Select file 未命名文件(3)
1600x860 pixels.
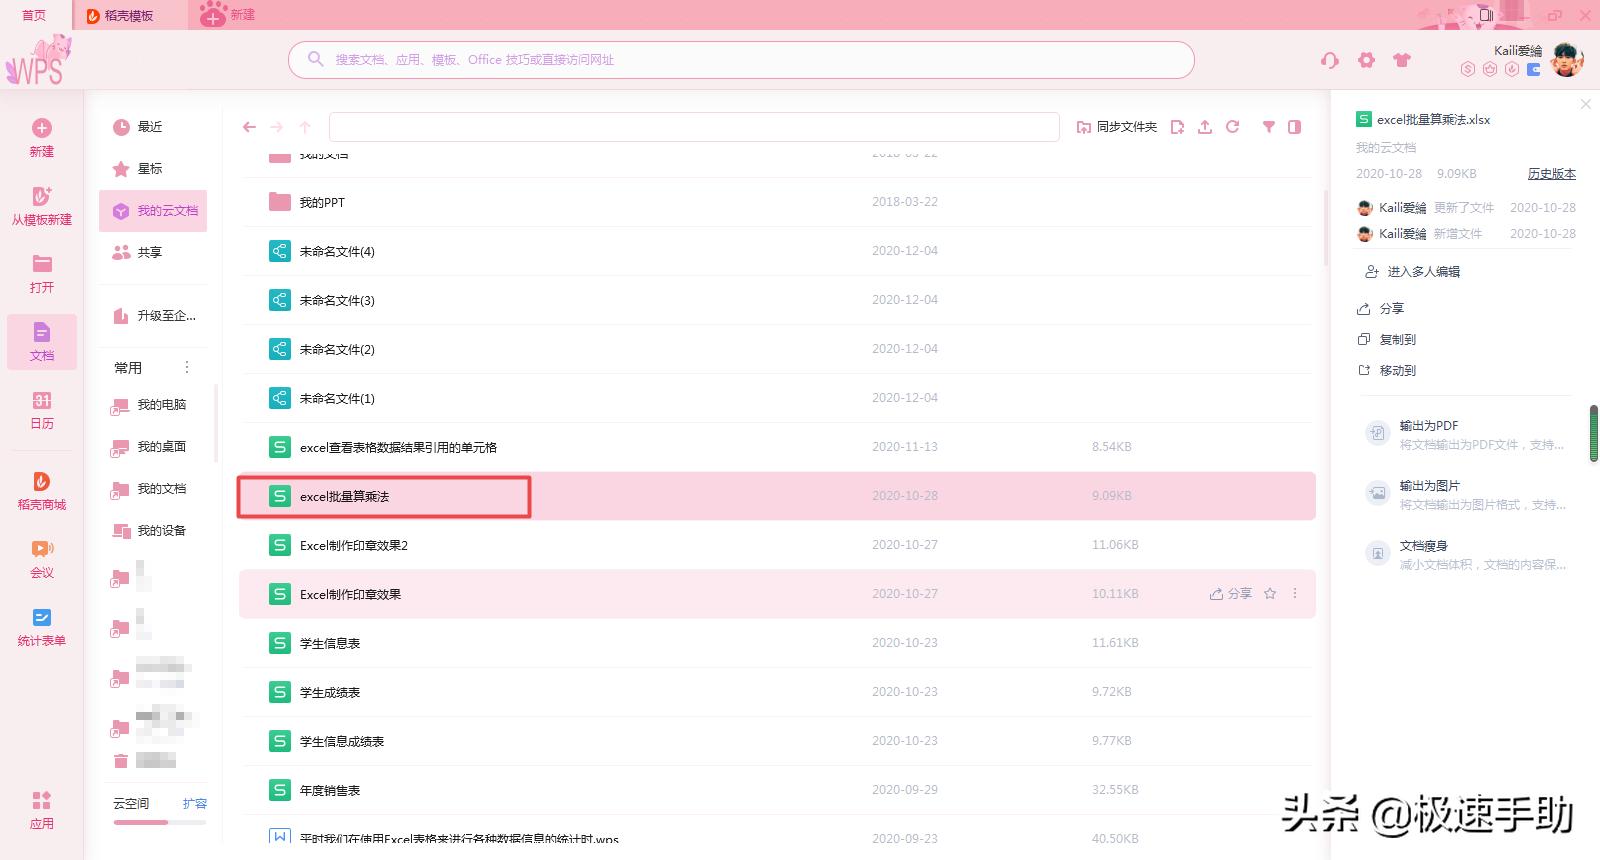click(776, 300)
